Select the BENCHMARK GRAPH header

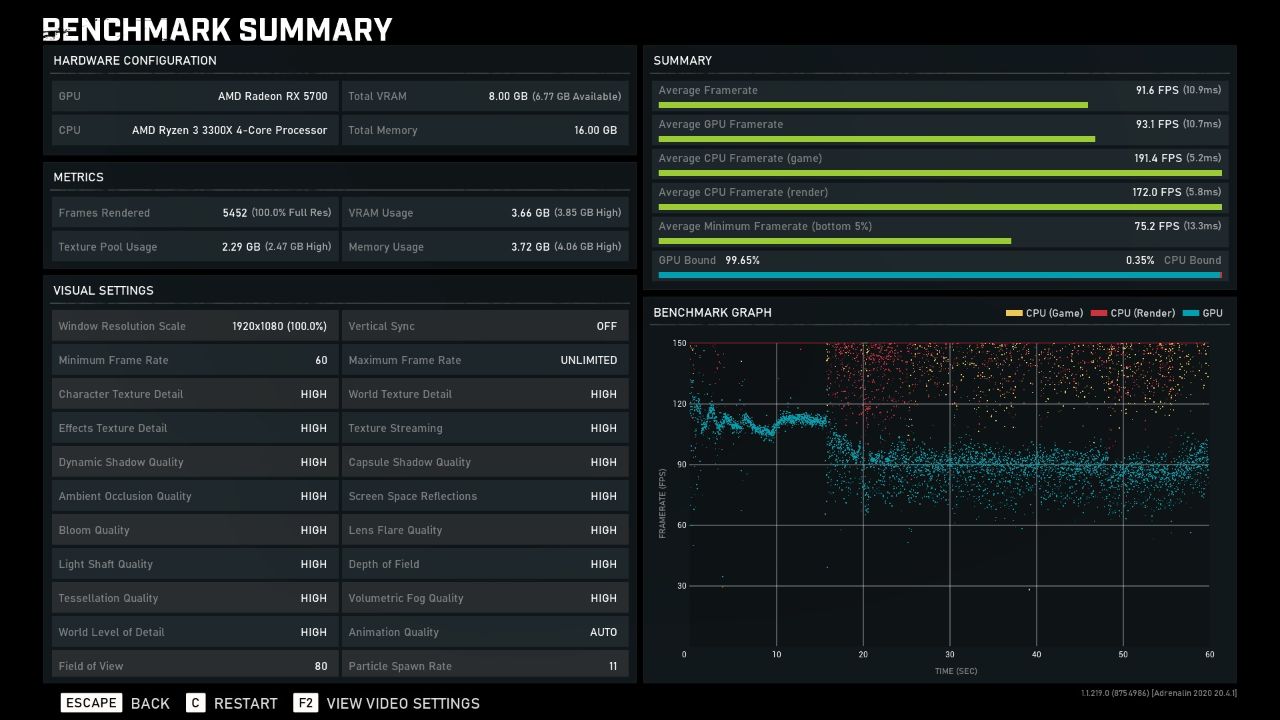point(712,313)
